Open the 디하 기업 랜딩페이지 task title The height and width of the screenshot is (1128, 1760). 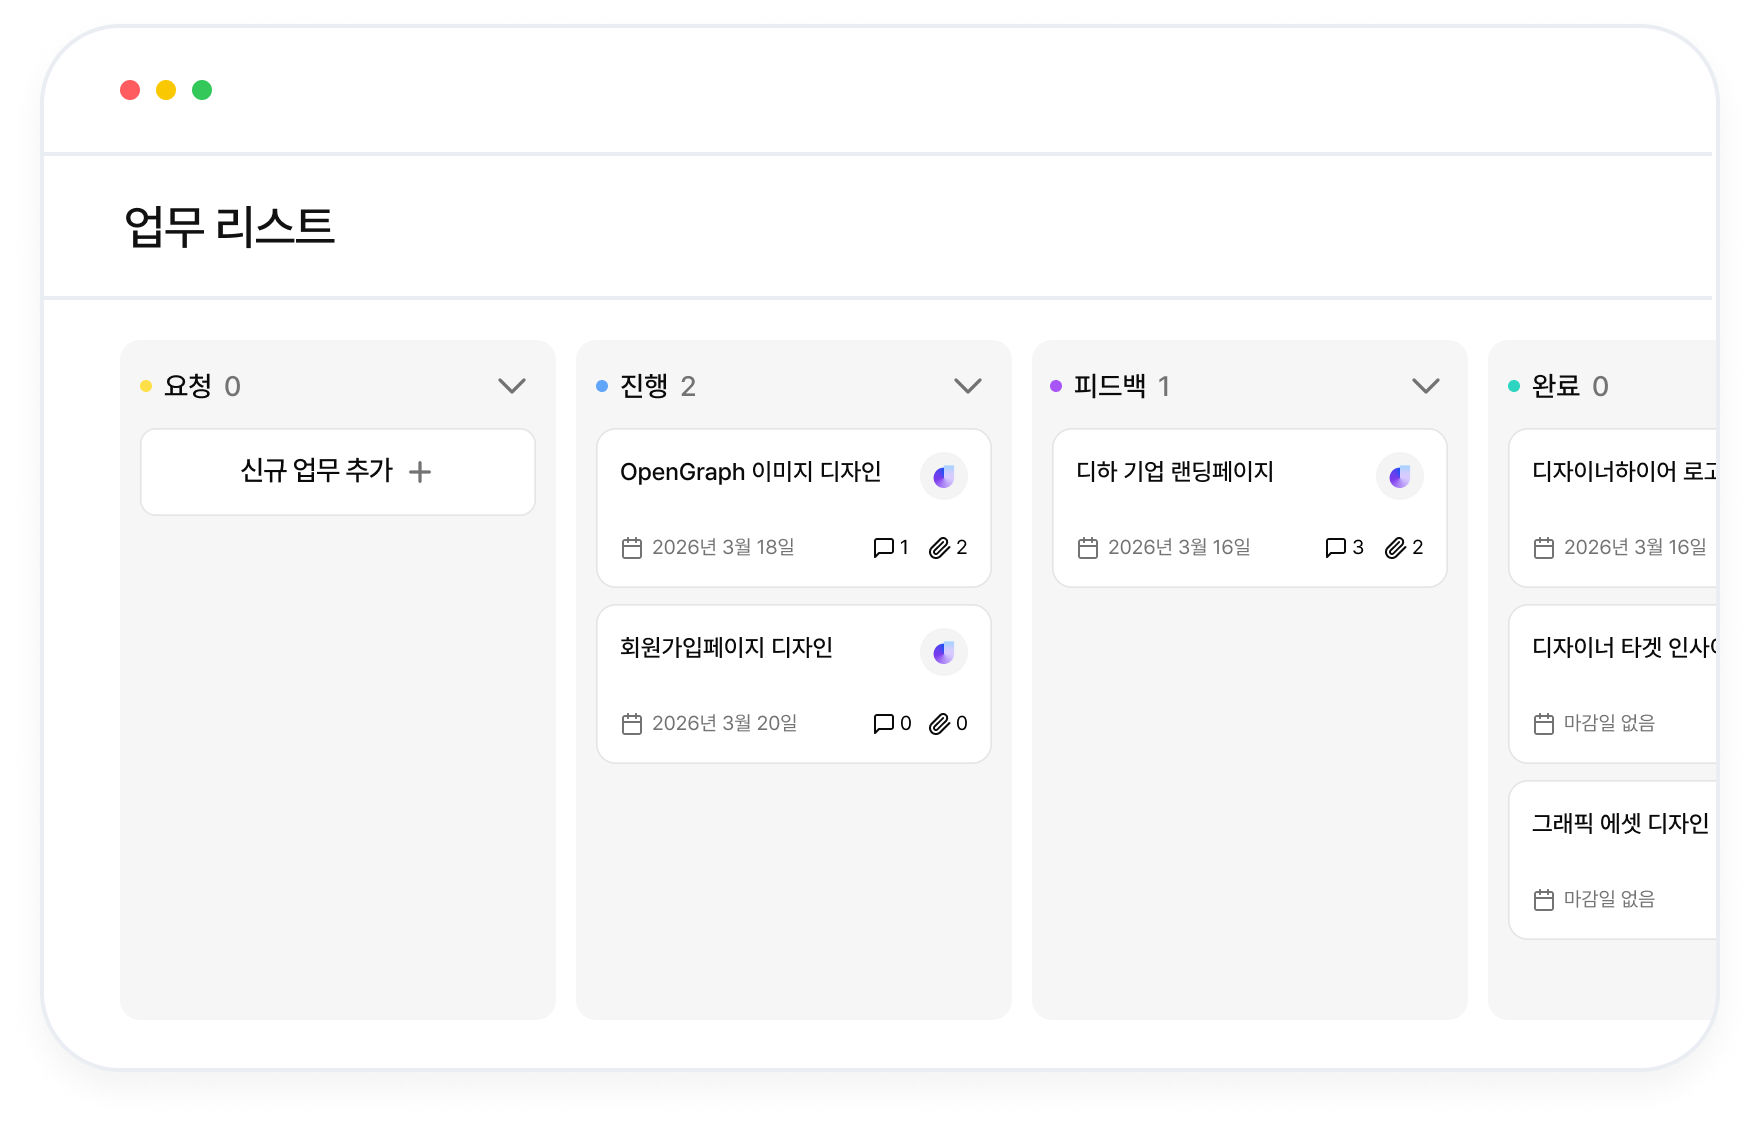coord(1175,471)
